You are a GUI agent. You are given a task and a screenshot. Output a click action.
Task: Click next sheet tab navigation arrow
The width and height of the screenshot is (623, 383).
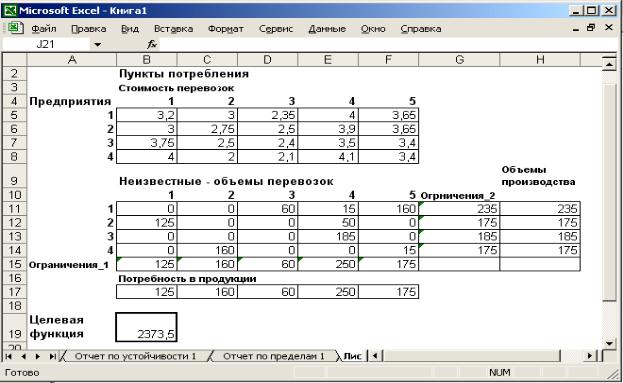click(x=38, y=356)
